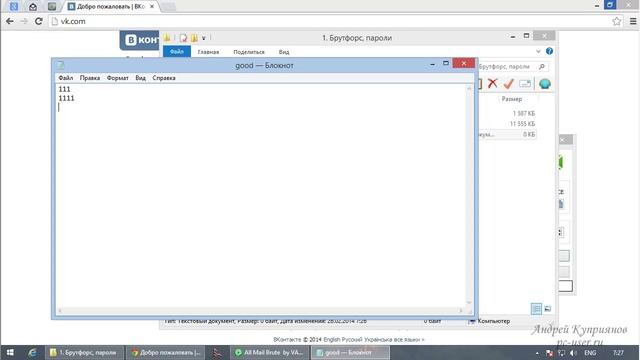
Task: Open the blue Файл tab in Explorer ribbon
Action: [x=177, y=51]
